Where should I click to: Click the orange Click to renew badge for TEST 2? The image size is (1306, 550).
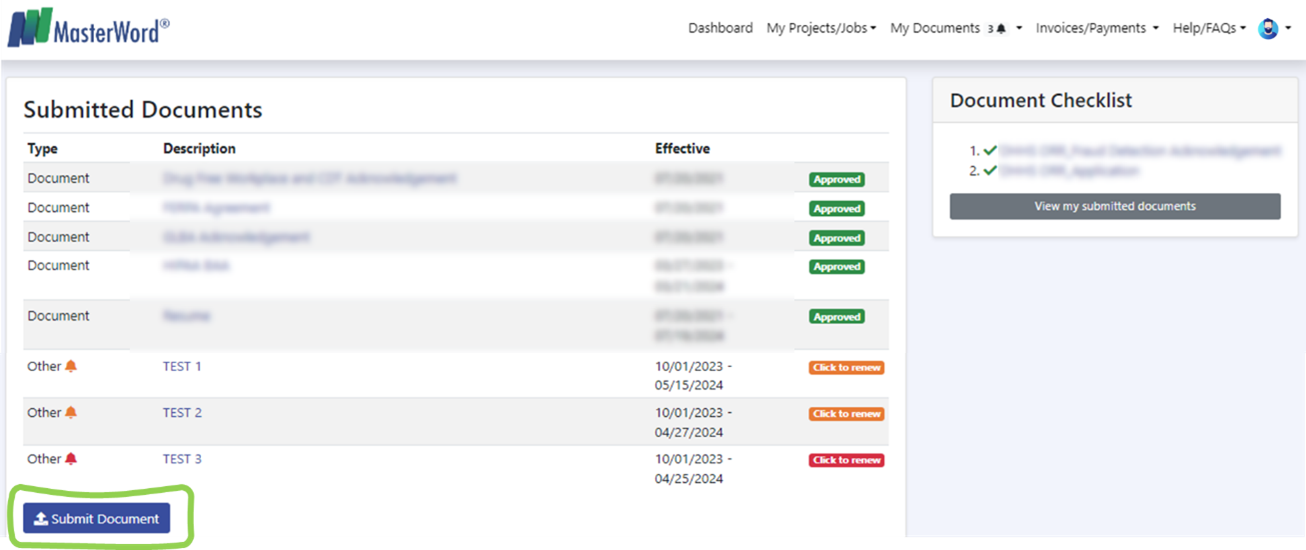[x=846, y=414]
